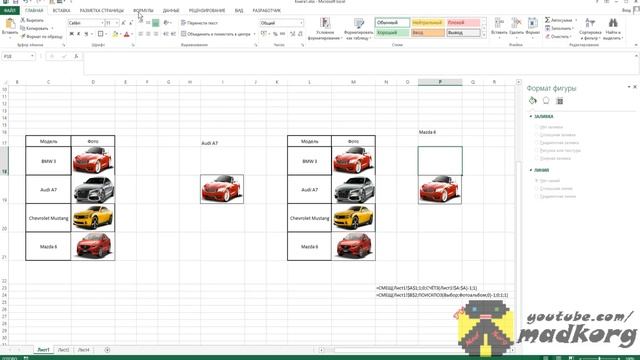Viewport: 640px width, 360px height.
Task: Click the fill color bucket icon
Action: (x=115, y=34)
